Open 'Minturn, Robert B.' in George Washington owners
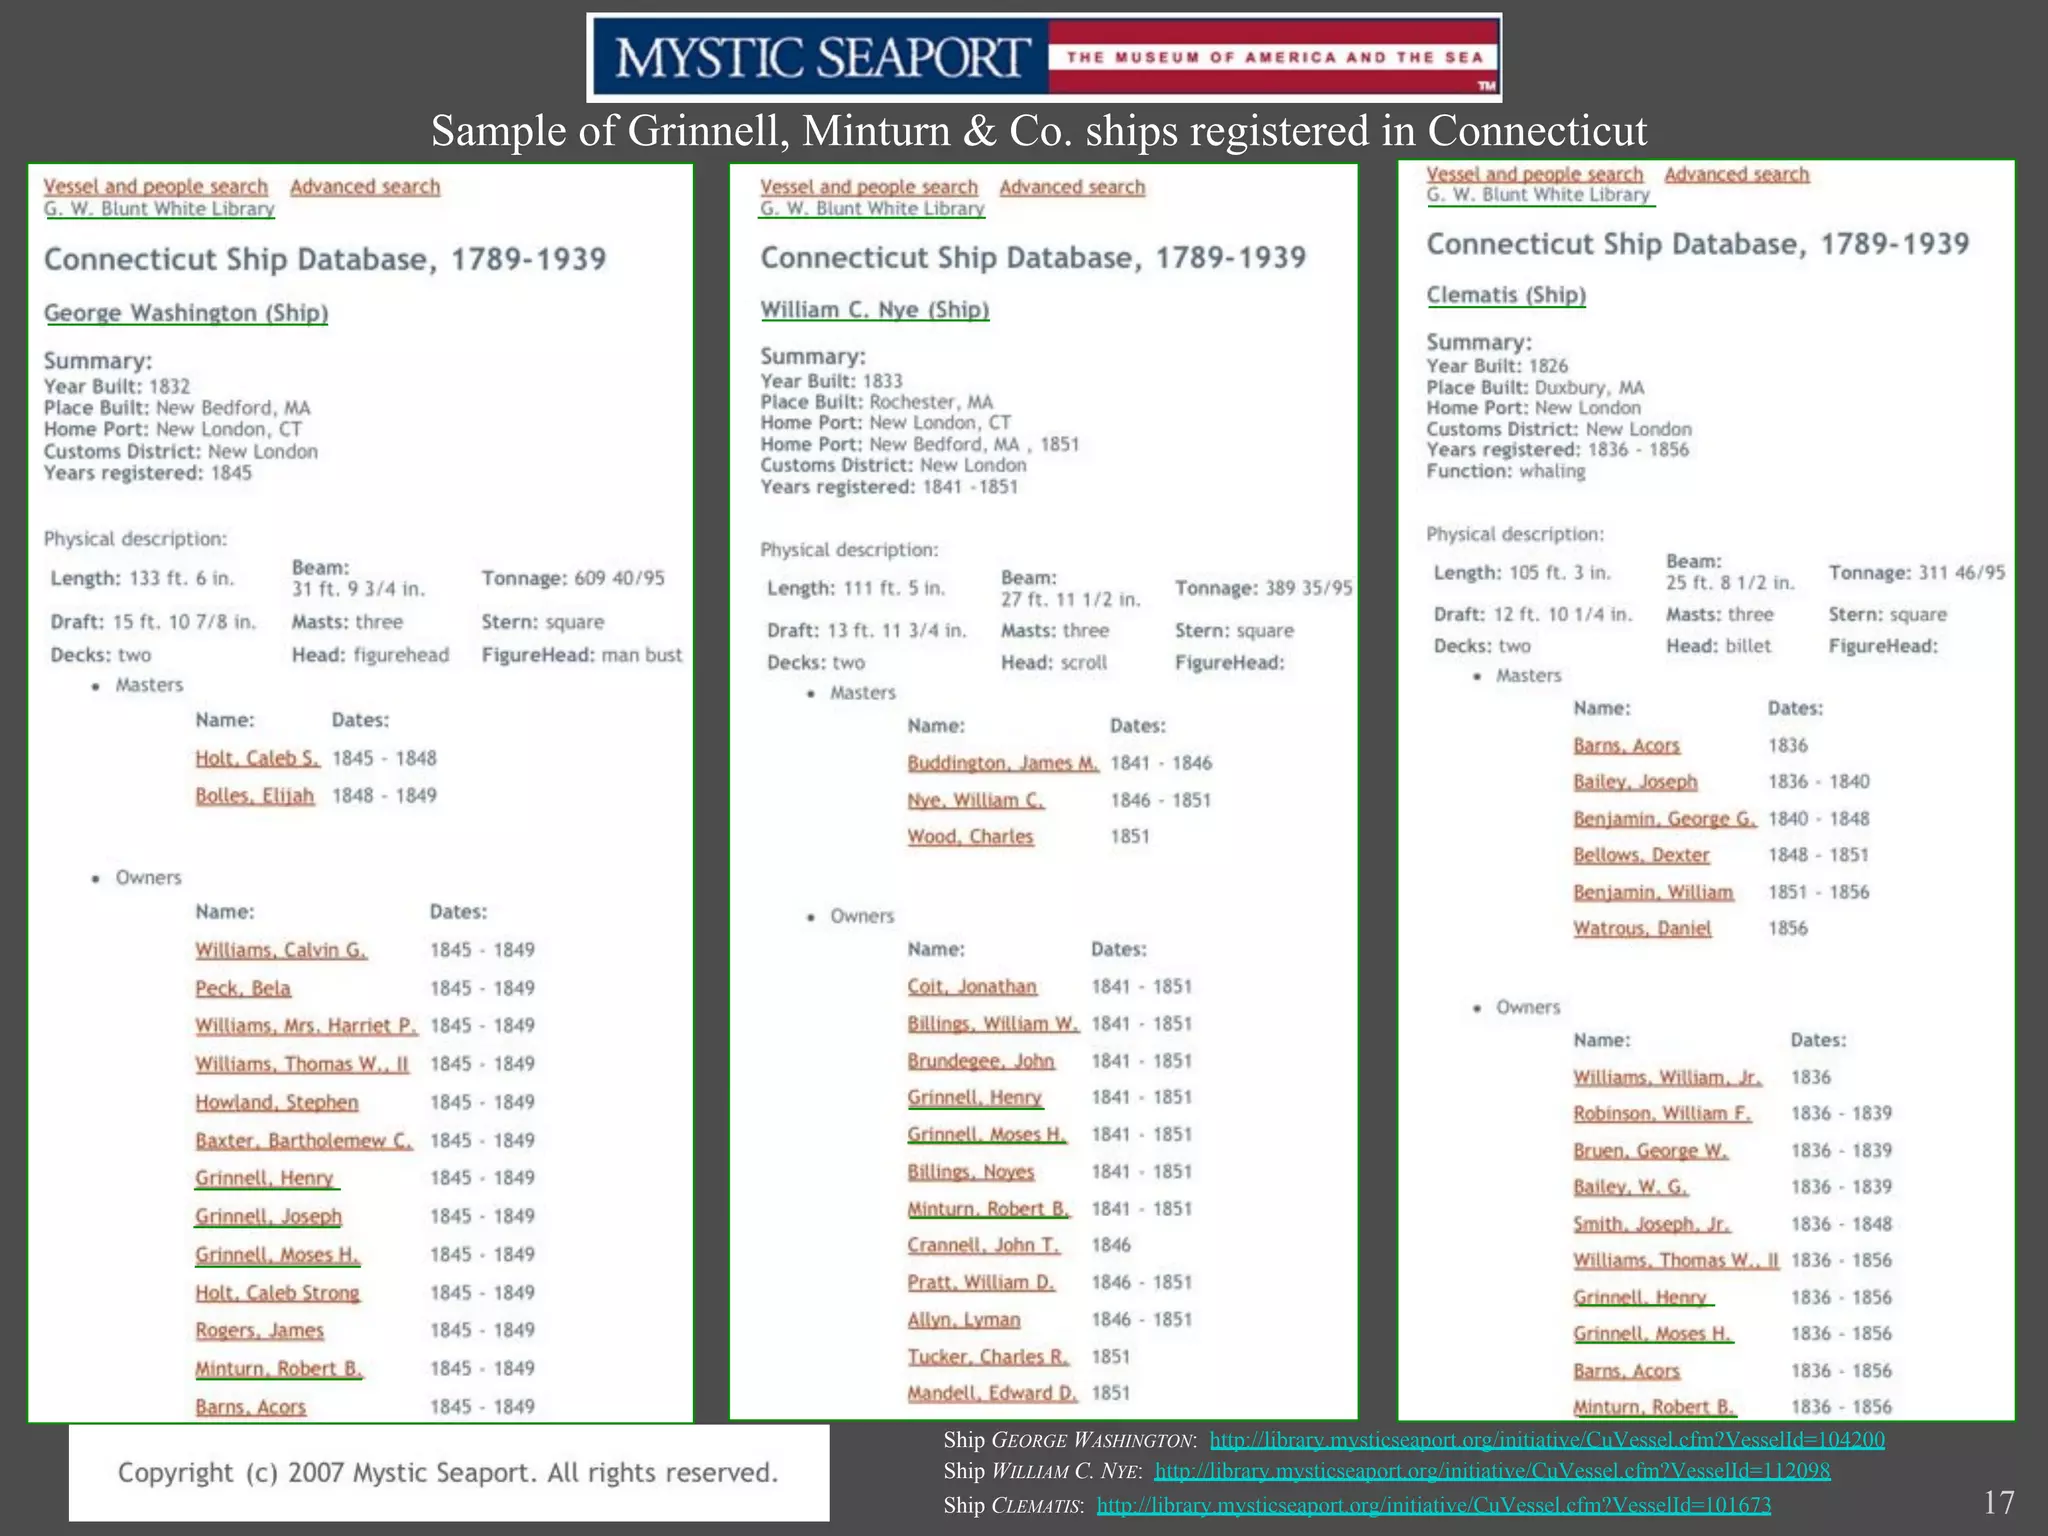Viewport: 2048px width, 1536px height. click(x=279, y=1369)
